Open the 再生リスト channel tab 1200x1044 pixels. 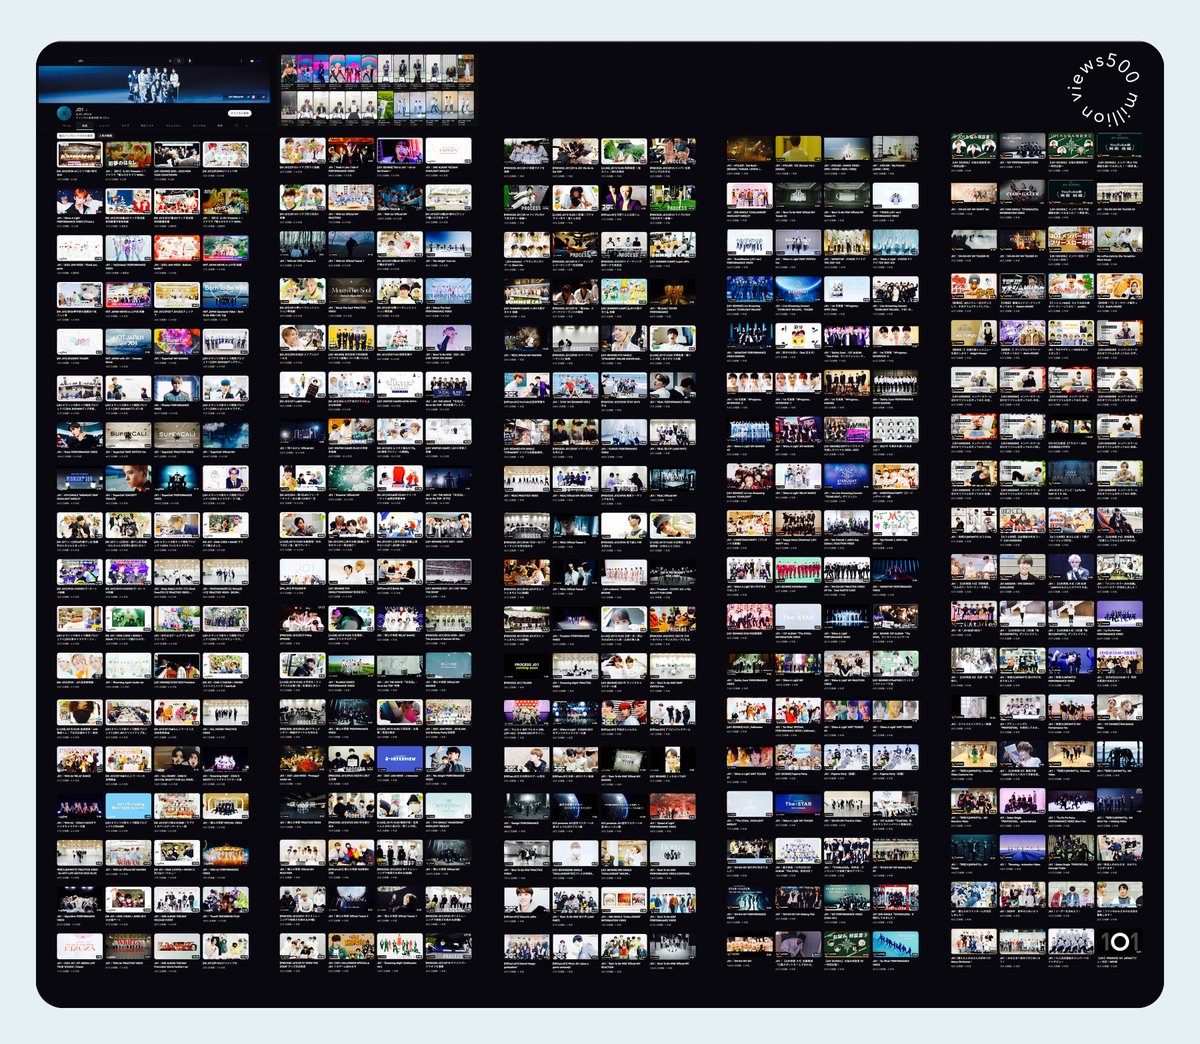point(147,126)
